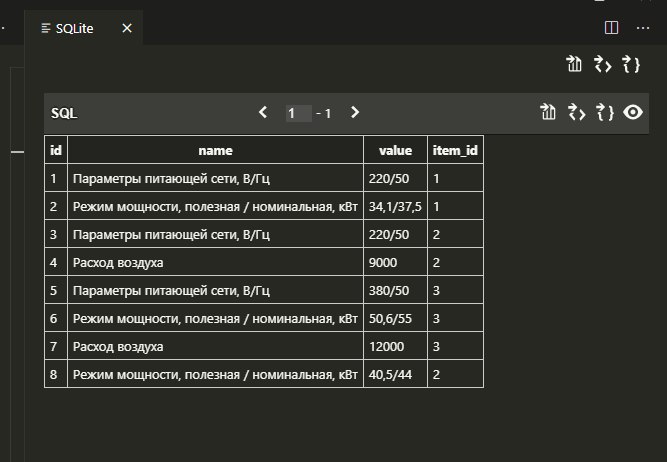
Task: Export SQL result table as CSV
Action: [547, 113]
